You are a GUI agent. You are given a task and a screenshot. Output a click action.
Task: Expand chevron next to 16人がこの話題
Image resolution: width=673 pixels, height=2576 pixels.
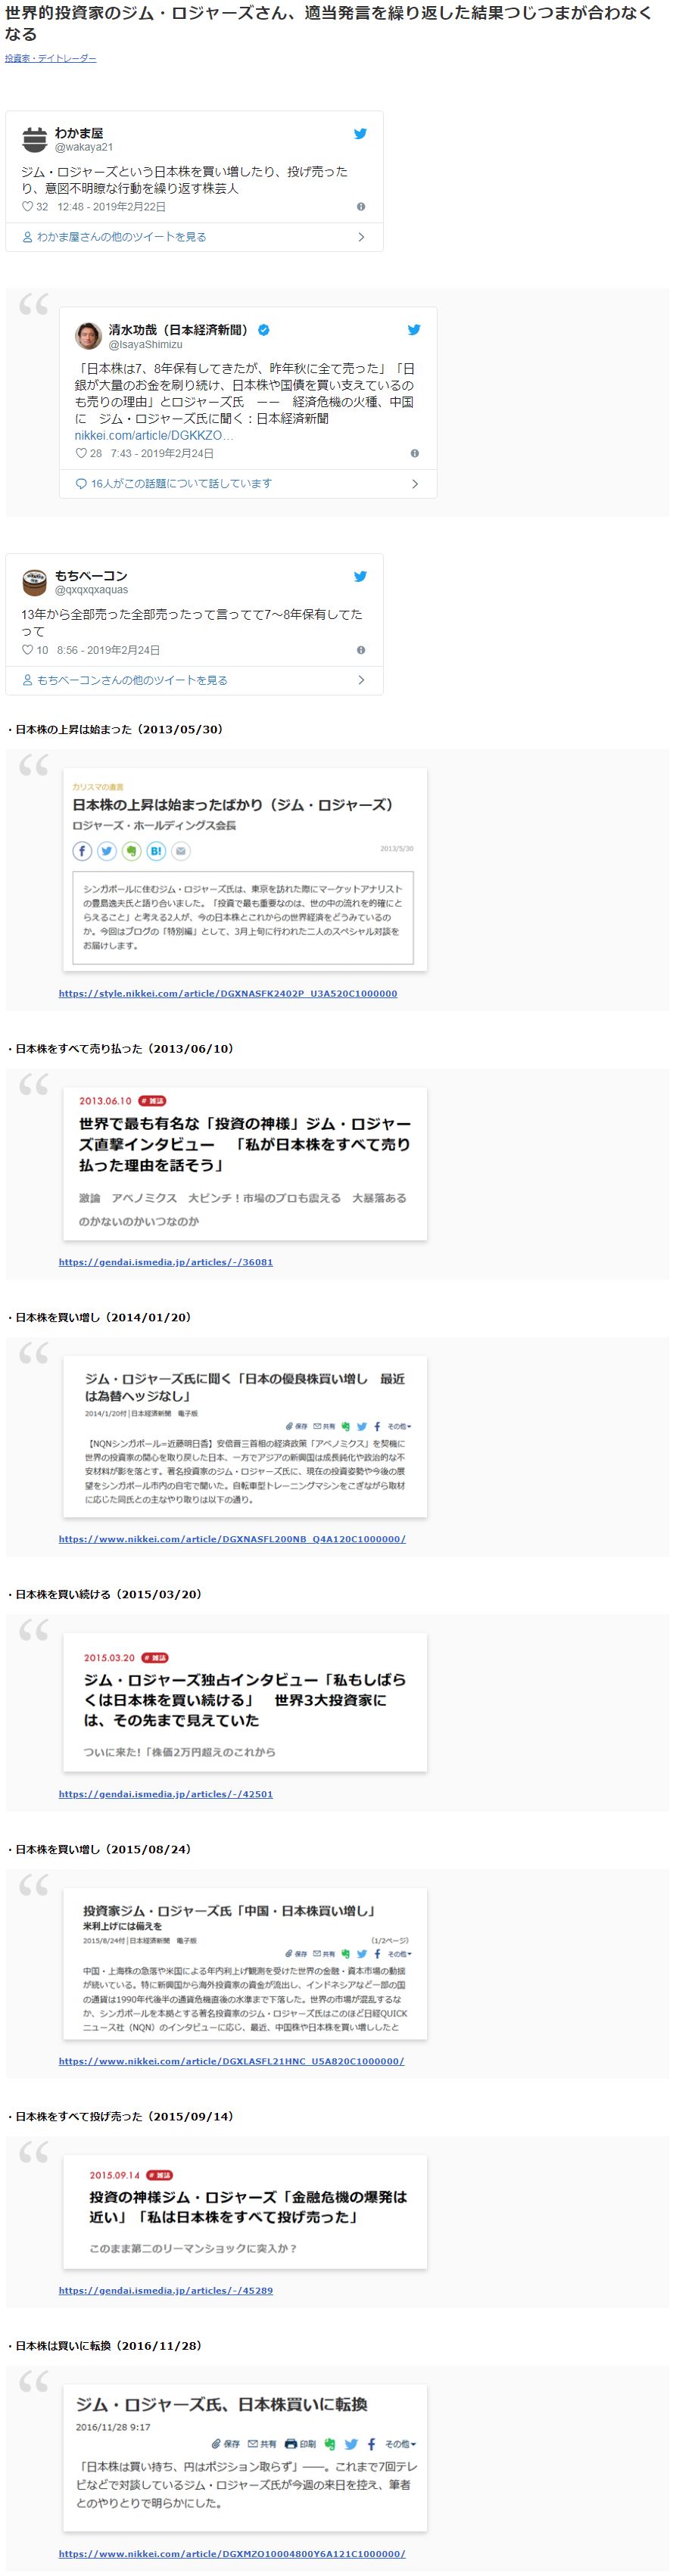click(x=415, y=484)
